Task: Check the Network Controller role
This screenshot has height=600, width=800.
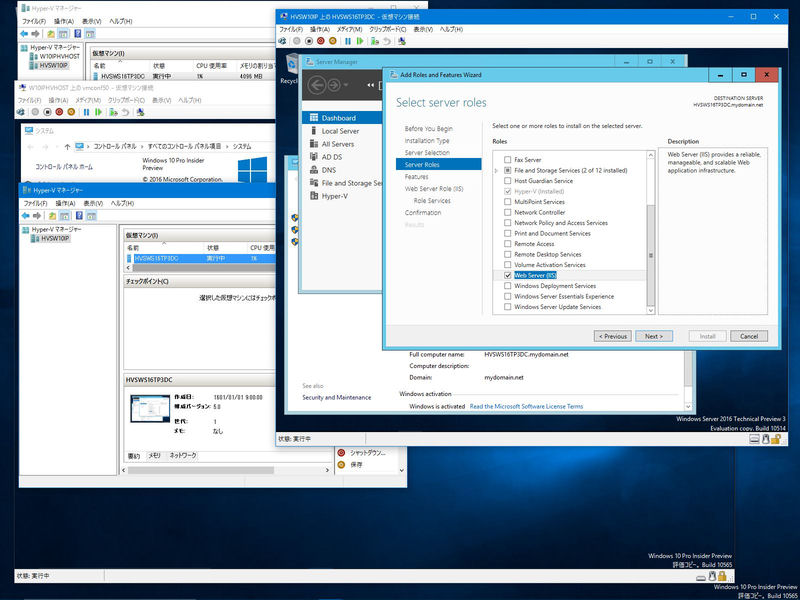Action: [x=507, y=212]
